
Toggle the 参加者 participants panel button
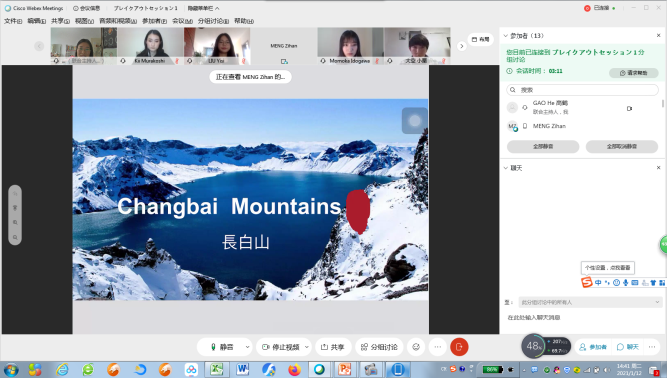point(593,347)
